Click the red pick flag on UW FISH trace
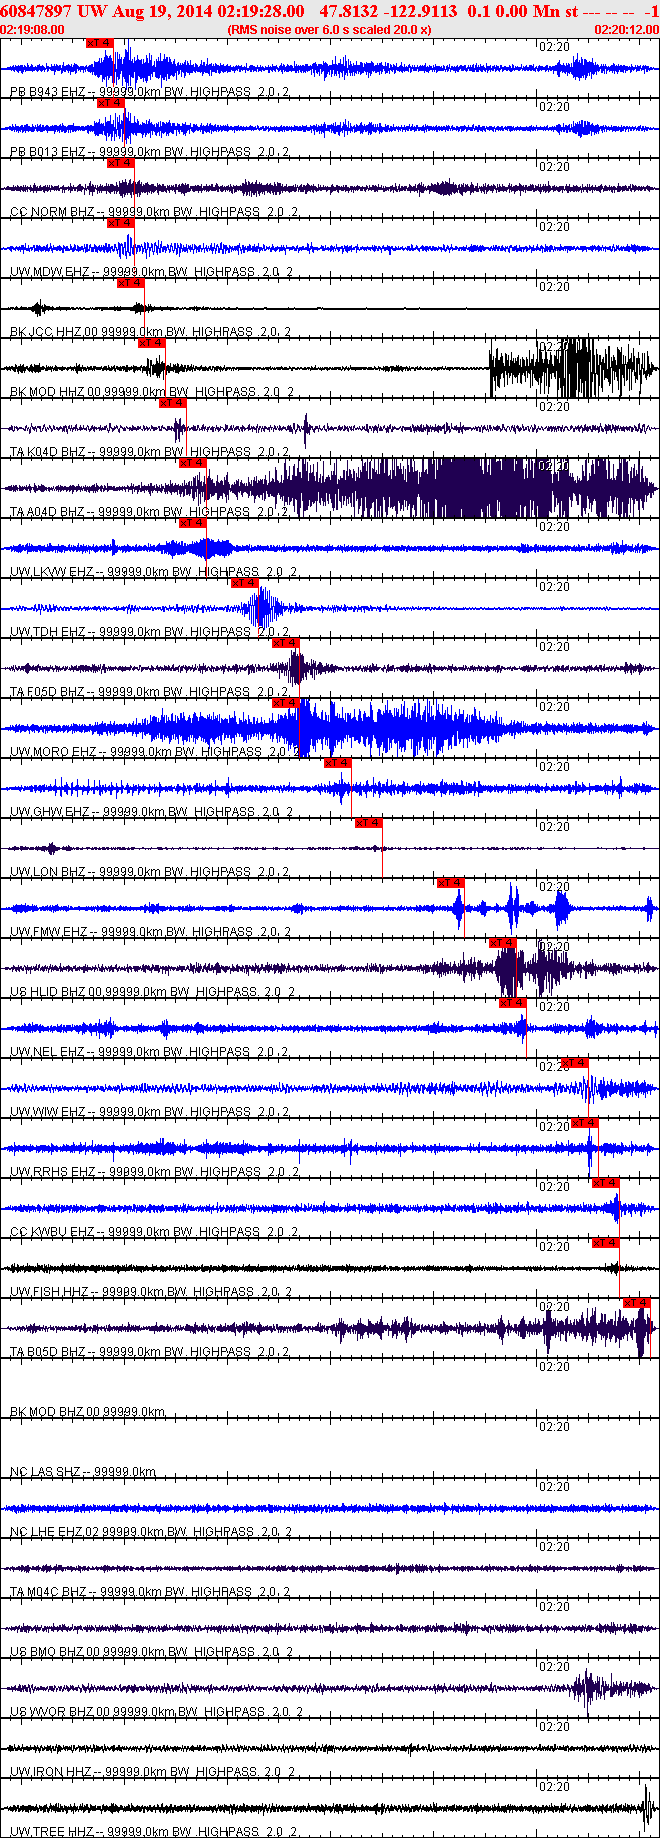 606,1243
